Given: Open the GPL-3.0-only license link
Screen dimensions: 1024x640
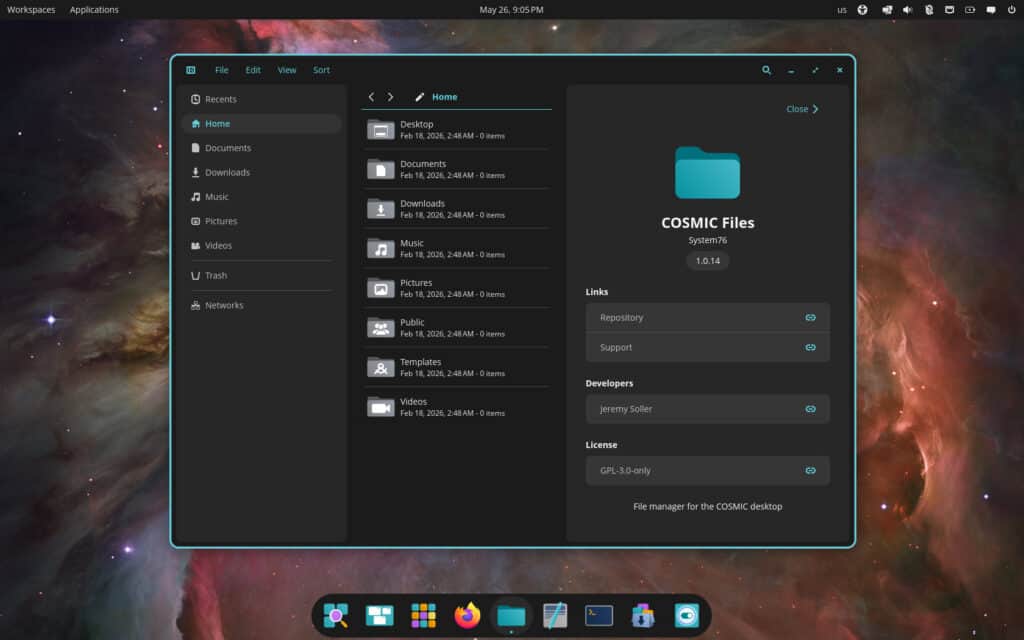Looking at the screenshot, I should (x=707, y=470).
